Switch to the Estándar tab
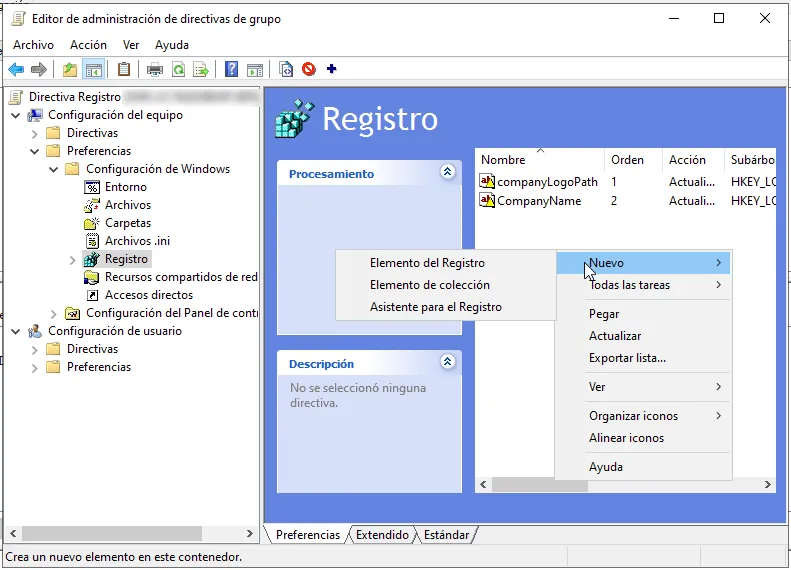The image size is (791, 570). (446, 535)
